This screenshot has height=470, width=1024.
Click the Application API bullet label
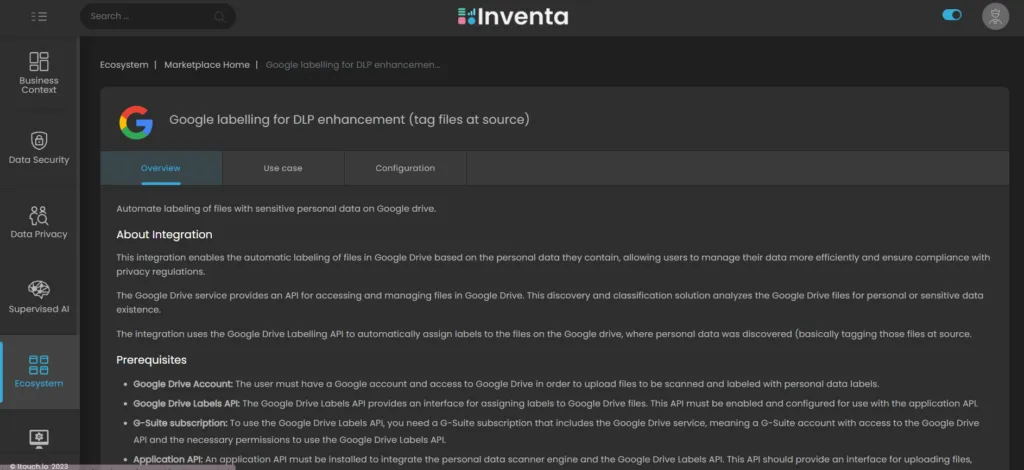[x=168, y=460]
